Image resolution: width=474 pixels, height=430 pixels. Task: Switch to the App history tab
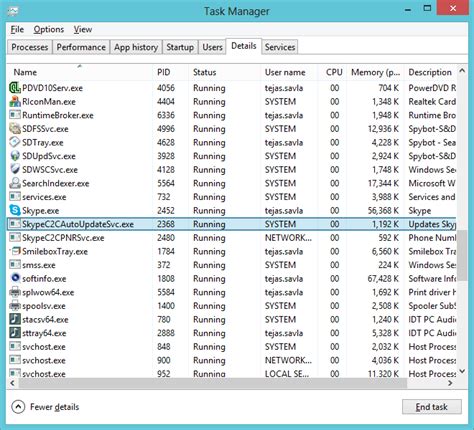click(x=136, y=47)
